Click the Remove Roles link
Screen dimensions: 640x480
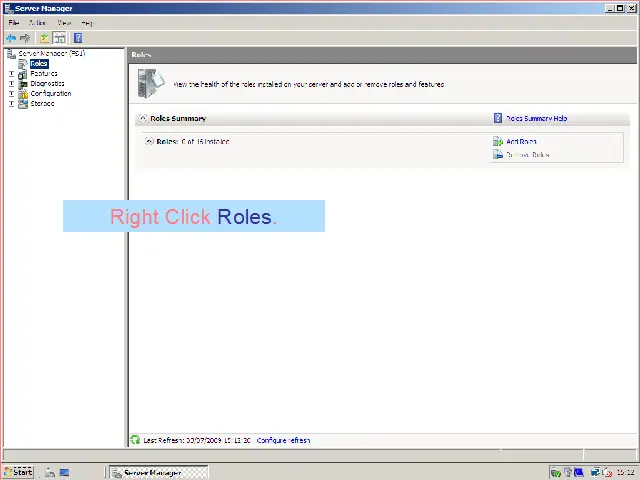click(x=528, y=155)
